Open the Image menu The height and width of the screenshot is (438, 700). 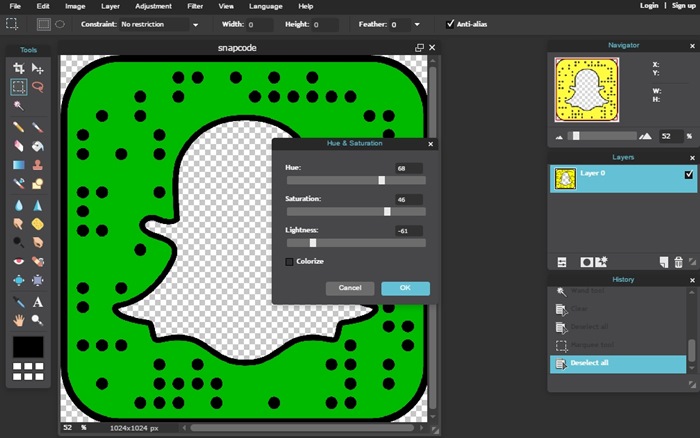[x=75, y=6]
